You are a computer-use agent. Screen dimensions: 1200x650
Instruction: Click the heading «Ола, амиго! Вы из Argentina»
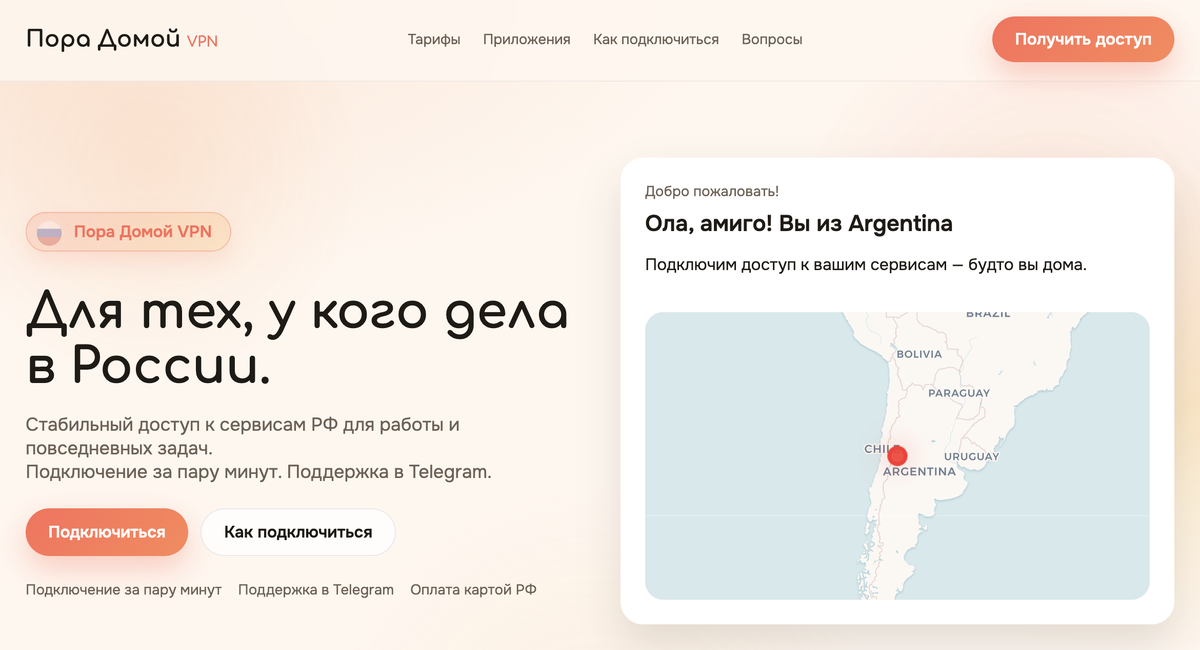(798, 223)
